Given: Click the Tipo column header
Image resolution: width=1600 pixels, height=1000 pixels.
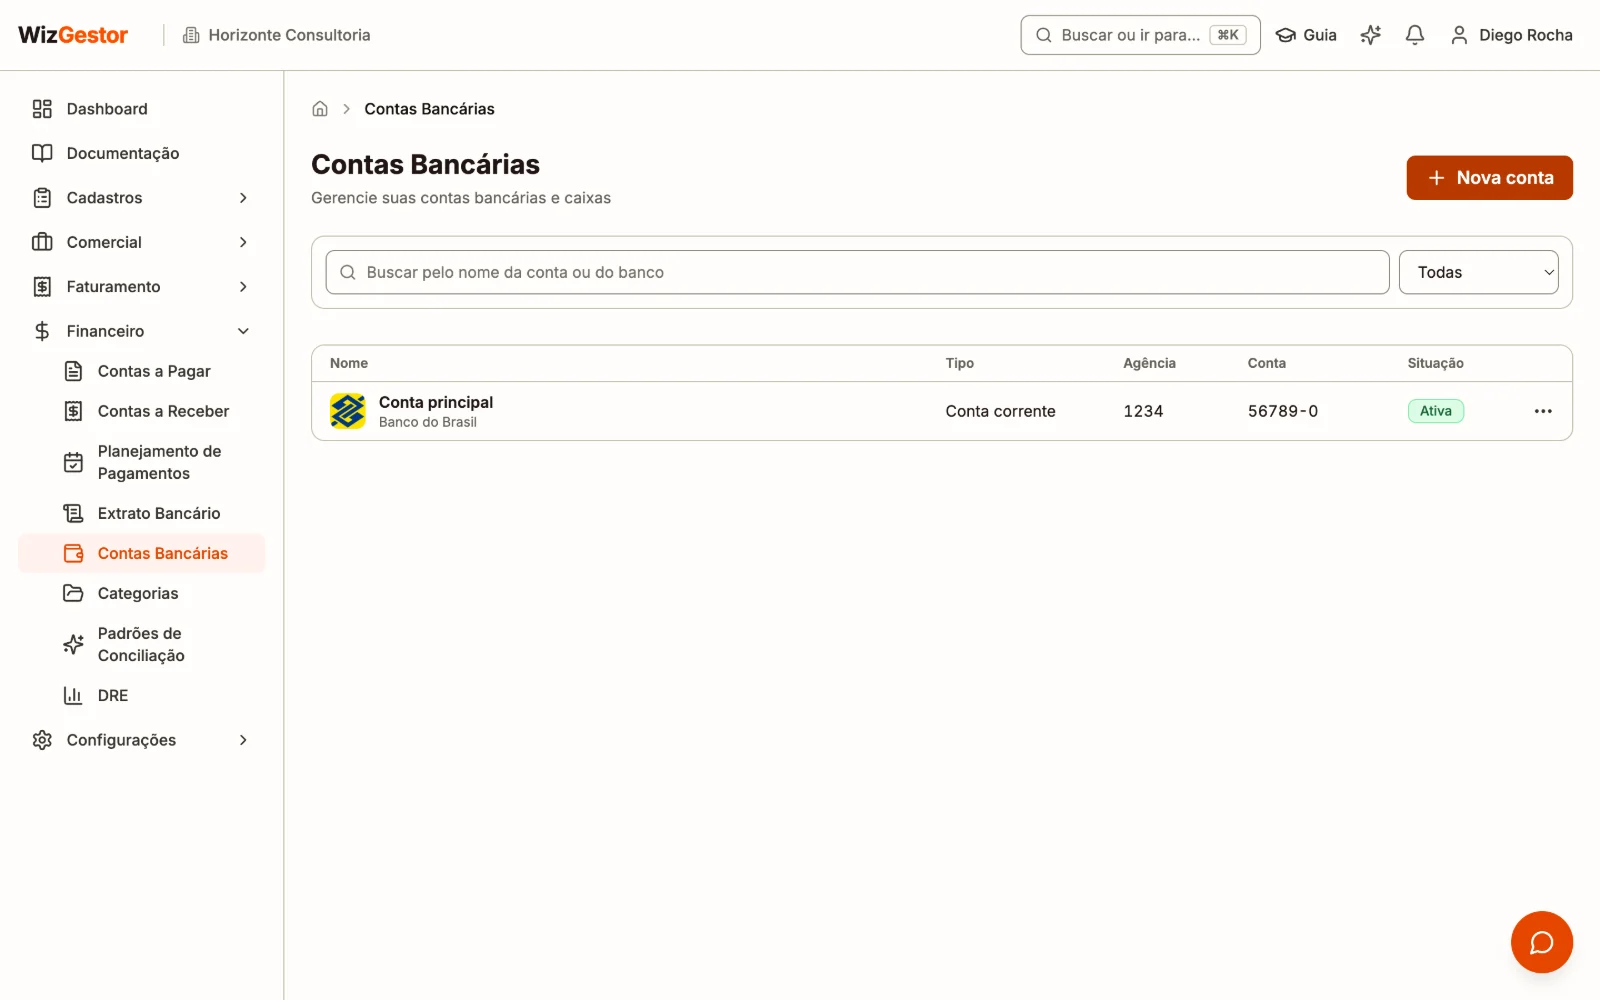Looking at the screenshot, I should point(960,363).
